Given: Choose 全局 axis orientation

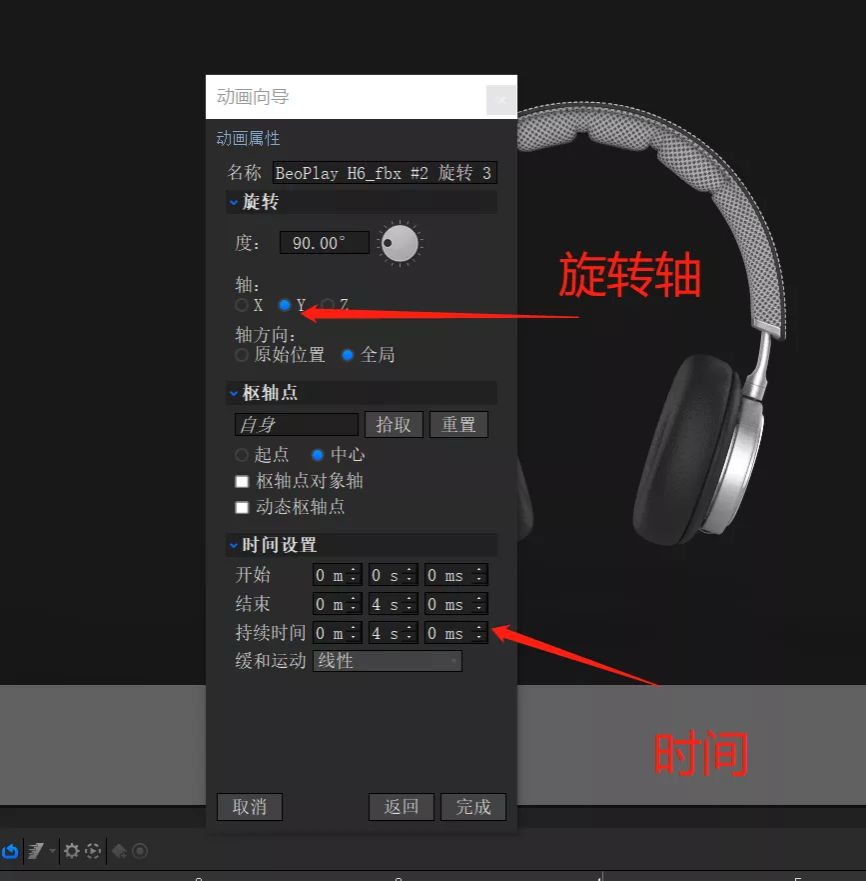Looking at the screenshot, I should pyautogui.click(x=347, y=355).
